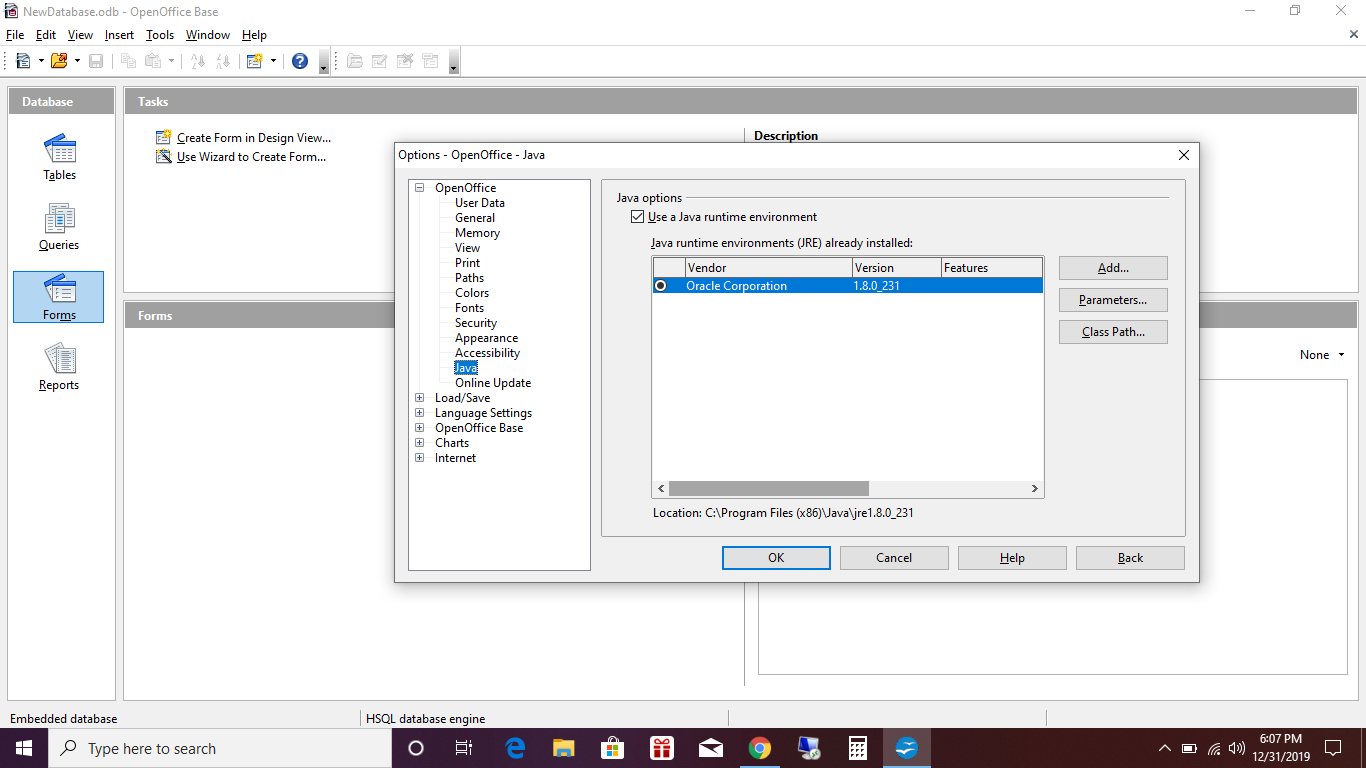Collapse the OpenOffice tree node
The image size is (1366, 768).
coord(420,188)
